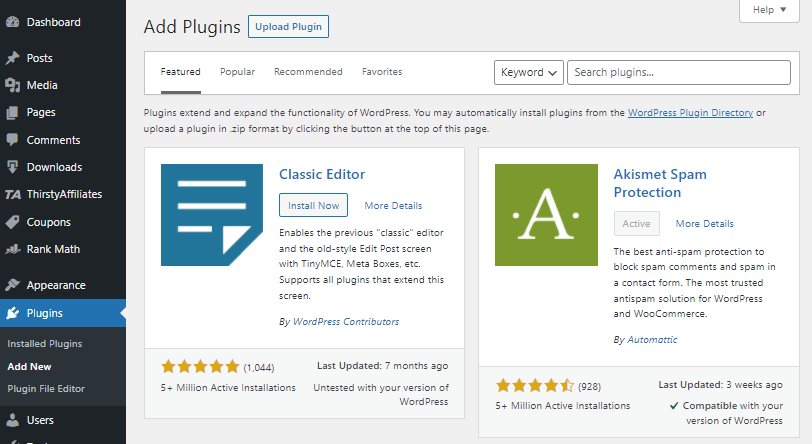Click the Plugins plug icon
Image resolution: width=812 pixels, height=444 pixels.
click(x=12, y=313)
